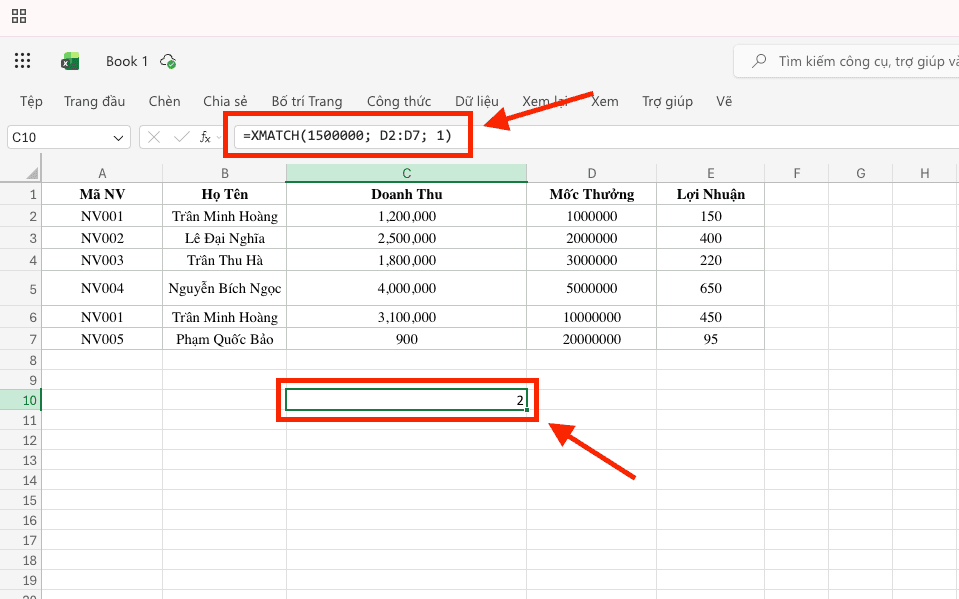Open the Công thức tab

click(399, 101)
